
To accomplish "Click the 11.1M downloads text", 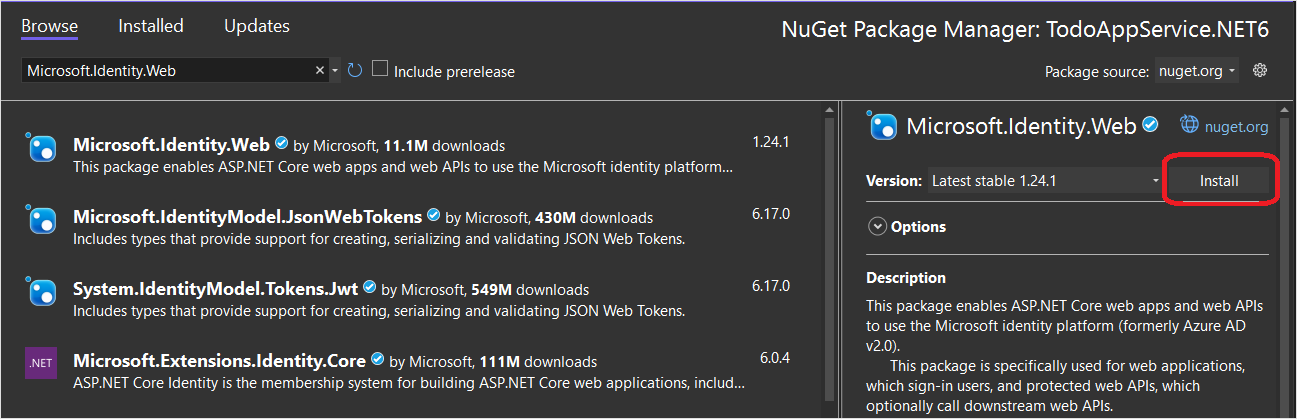I will point(444,146).
